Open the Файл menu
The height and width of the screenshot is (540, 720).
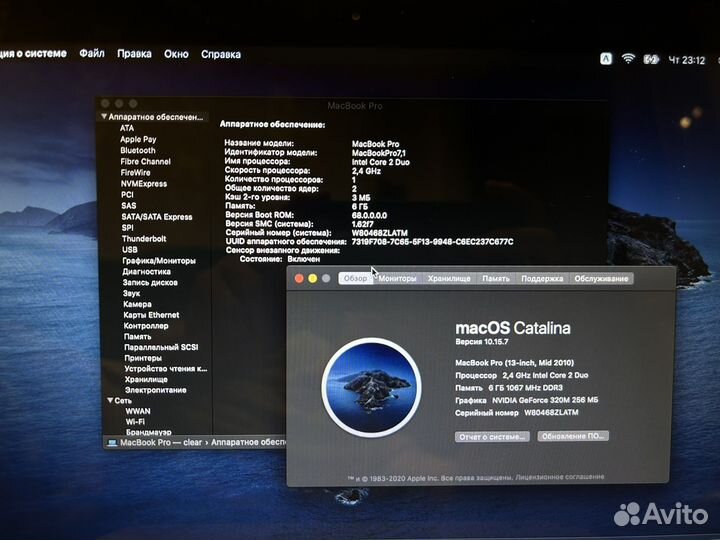click(92, 54)
